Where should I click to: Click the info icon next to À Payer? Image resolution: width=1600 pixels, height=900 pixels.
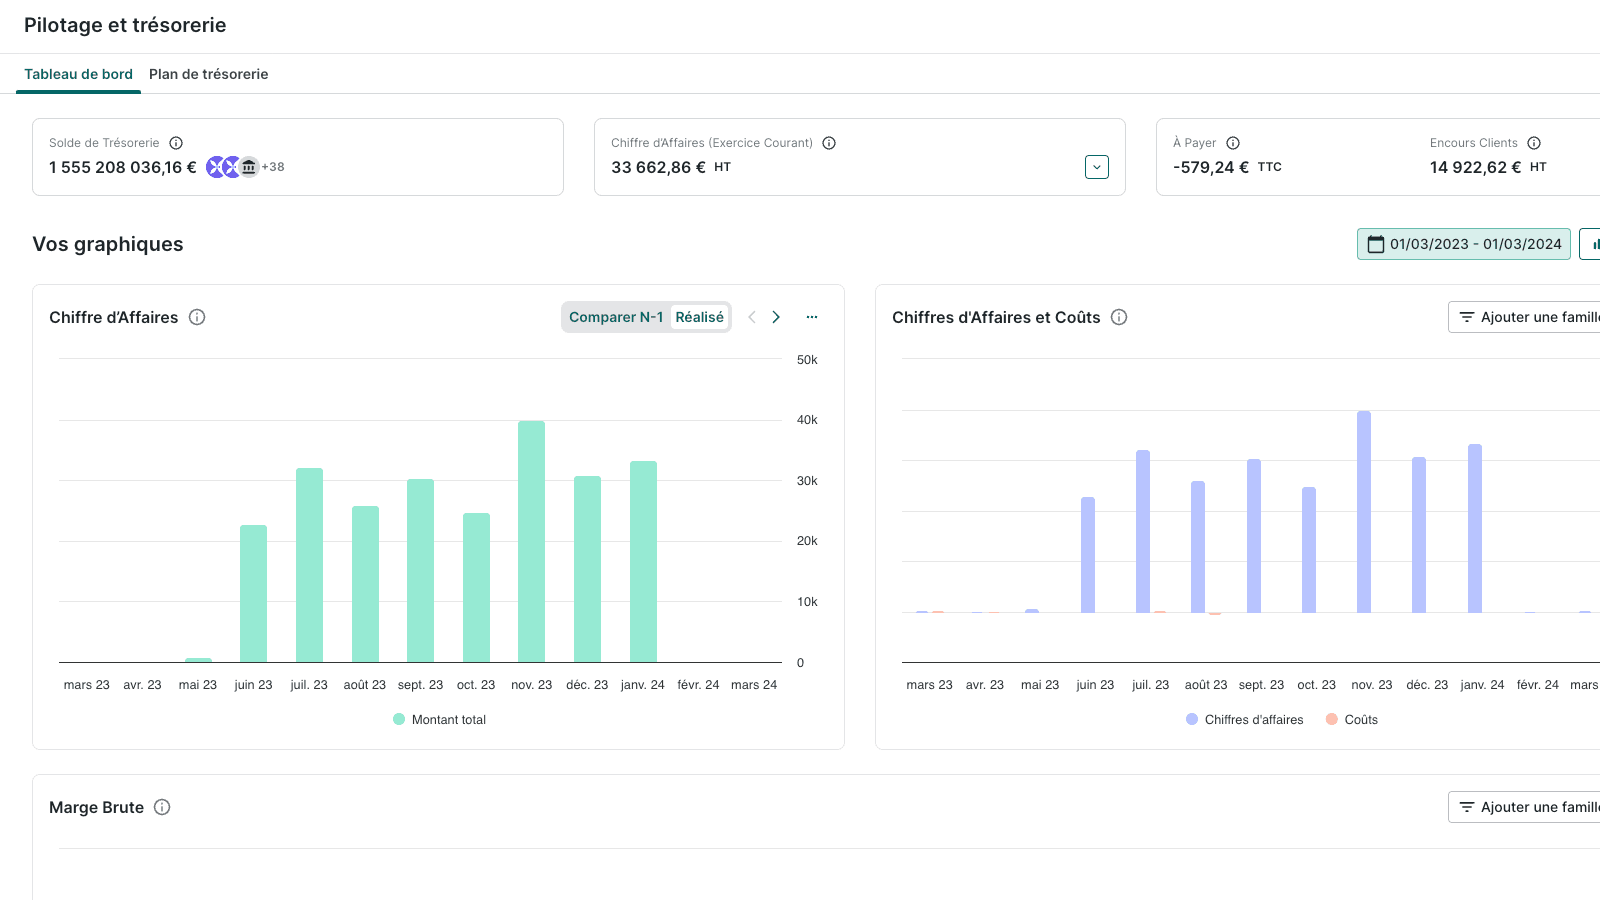1233,143
